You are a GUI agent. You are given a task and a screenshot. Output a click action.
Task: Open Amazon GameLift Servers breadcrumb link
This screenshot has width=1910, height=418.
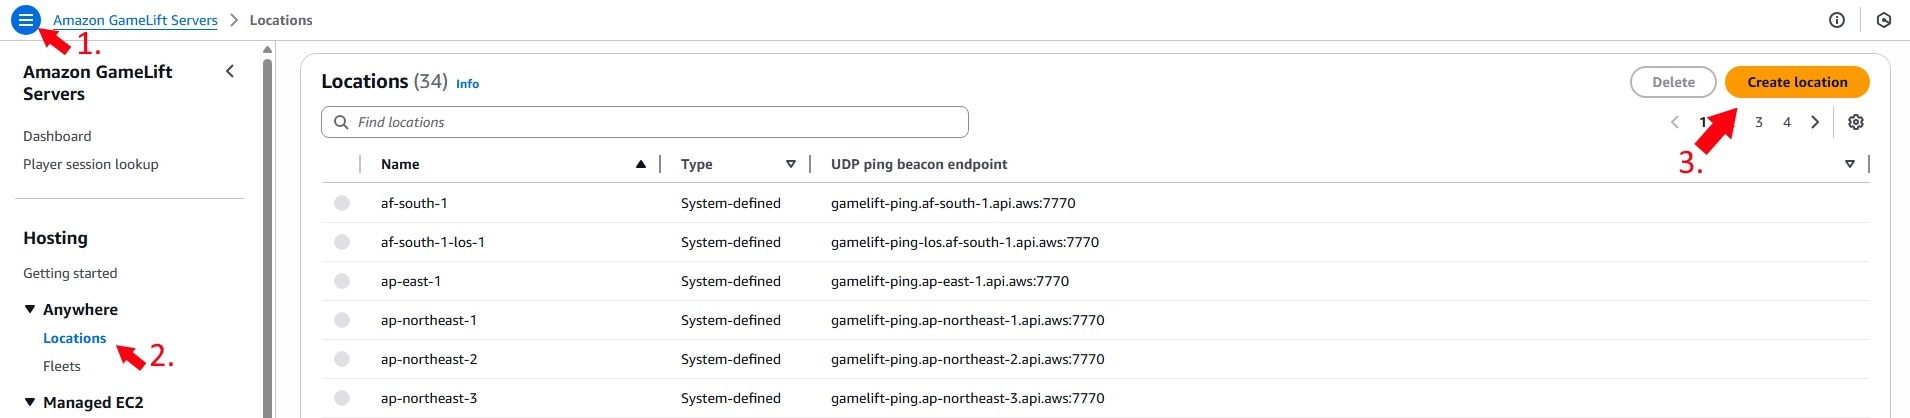[x=135, y=20]
